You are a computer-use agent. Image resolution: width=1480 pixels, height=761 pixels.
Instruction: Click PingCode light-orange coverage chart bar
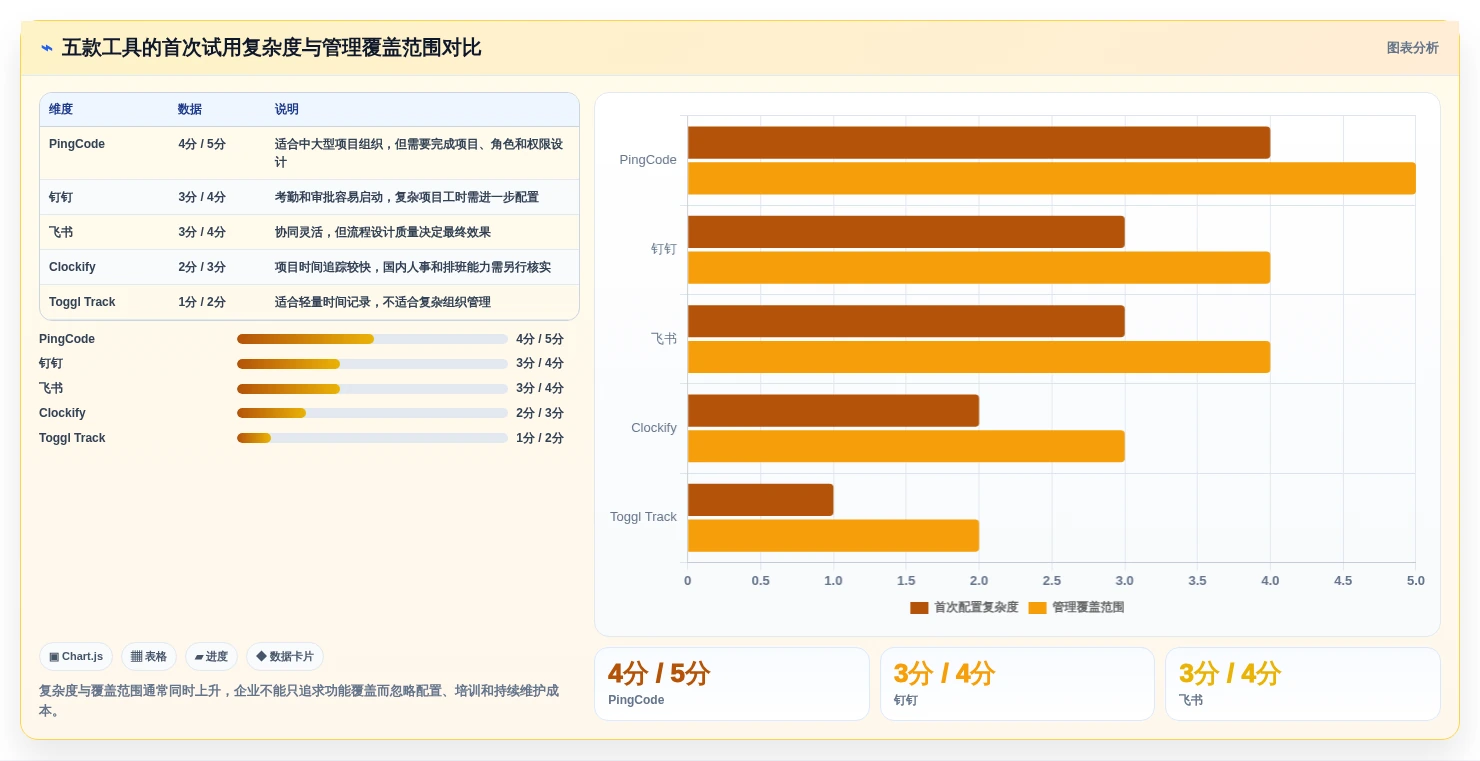[x=1052, y=178]
